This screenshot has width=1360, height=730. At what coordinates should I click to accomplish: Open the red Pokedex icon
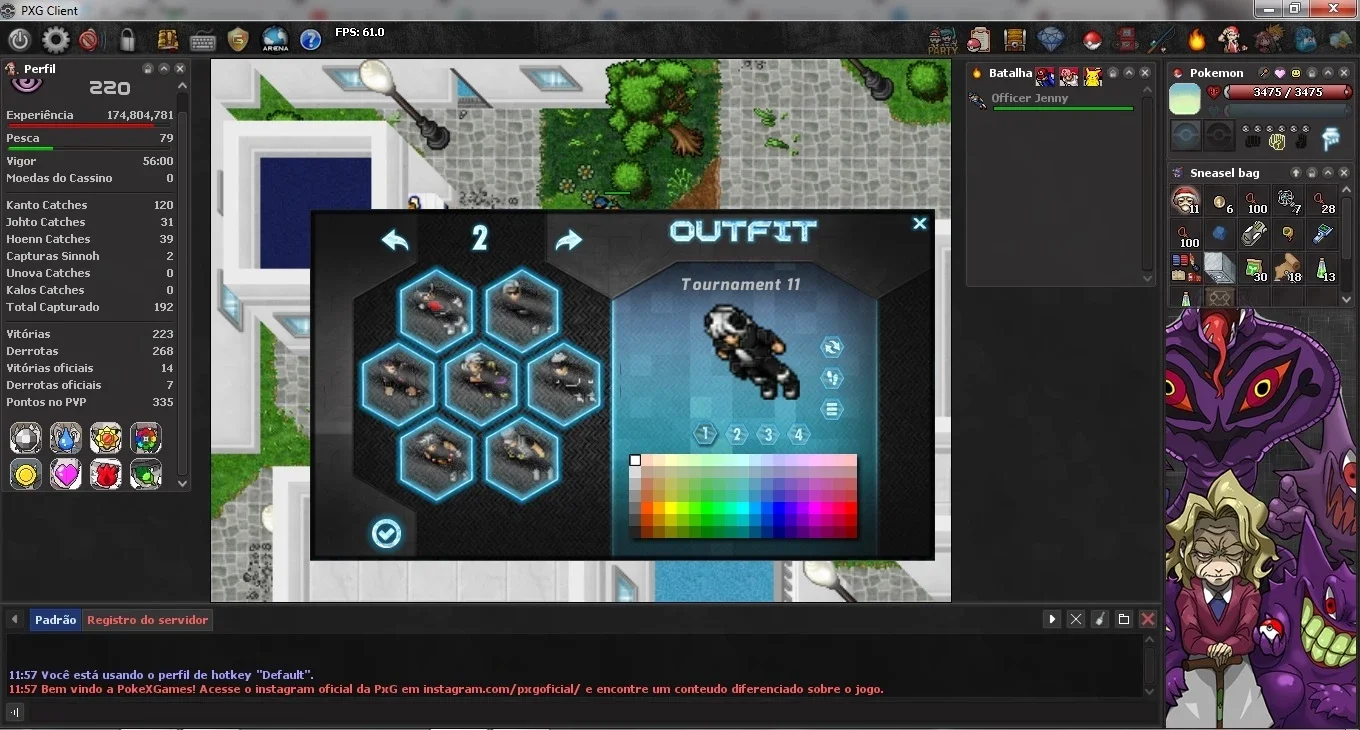[x=1126, y=40]
